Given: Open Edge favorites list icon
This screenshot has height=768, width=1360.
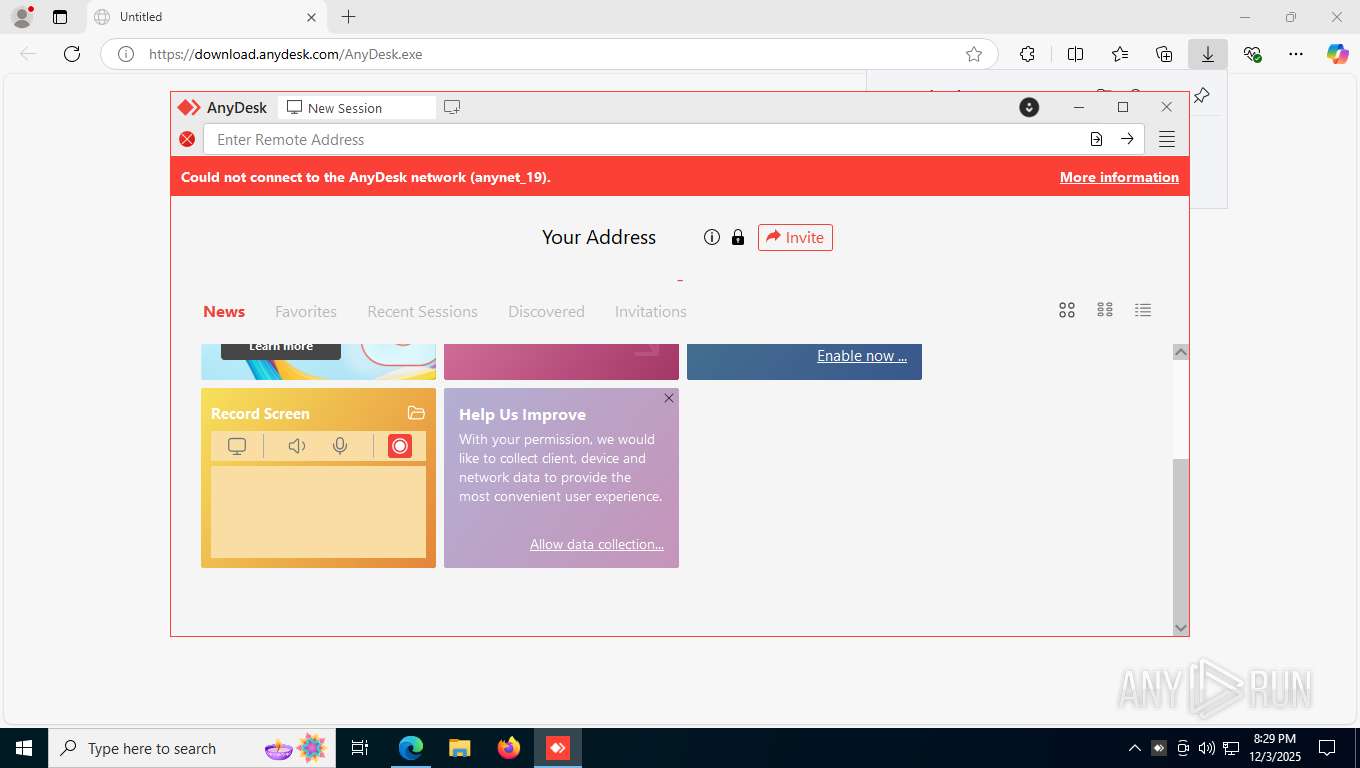Looking at the screenshot, I should click(1120, 54).
